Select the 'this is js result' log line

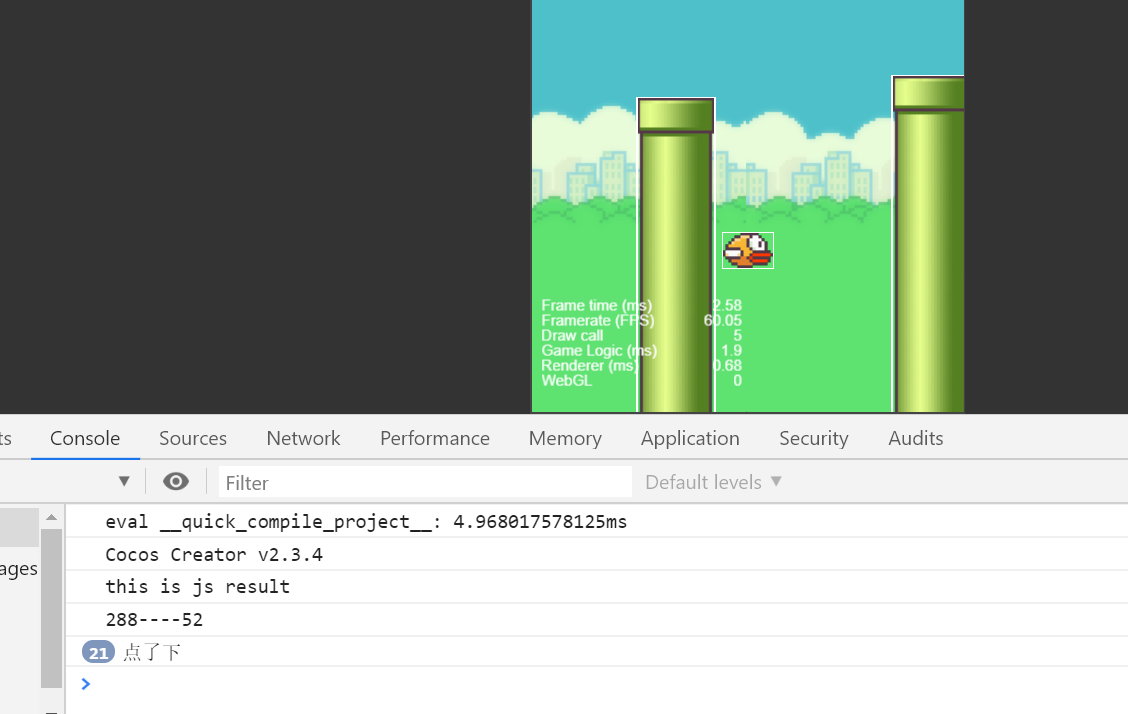point(197,587)
